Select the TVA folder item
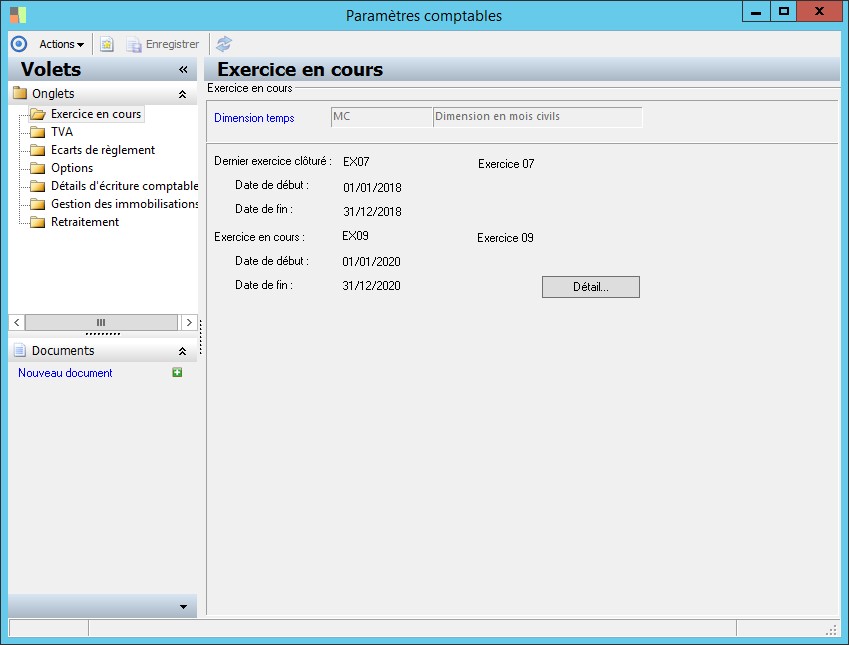Image resolution: width=849 pixels, height=645 pixels. click(x=61, y=132)
